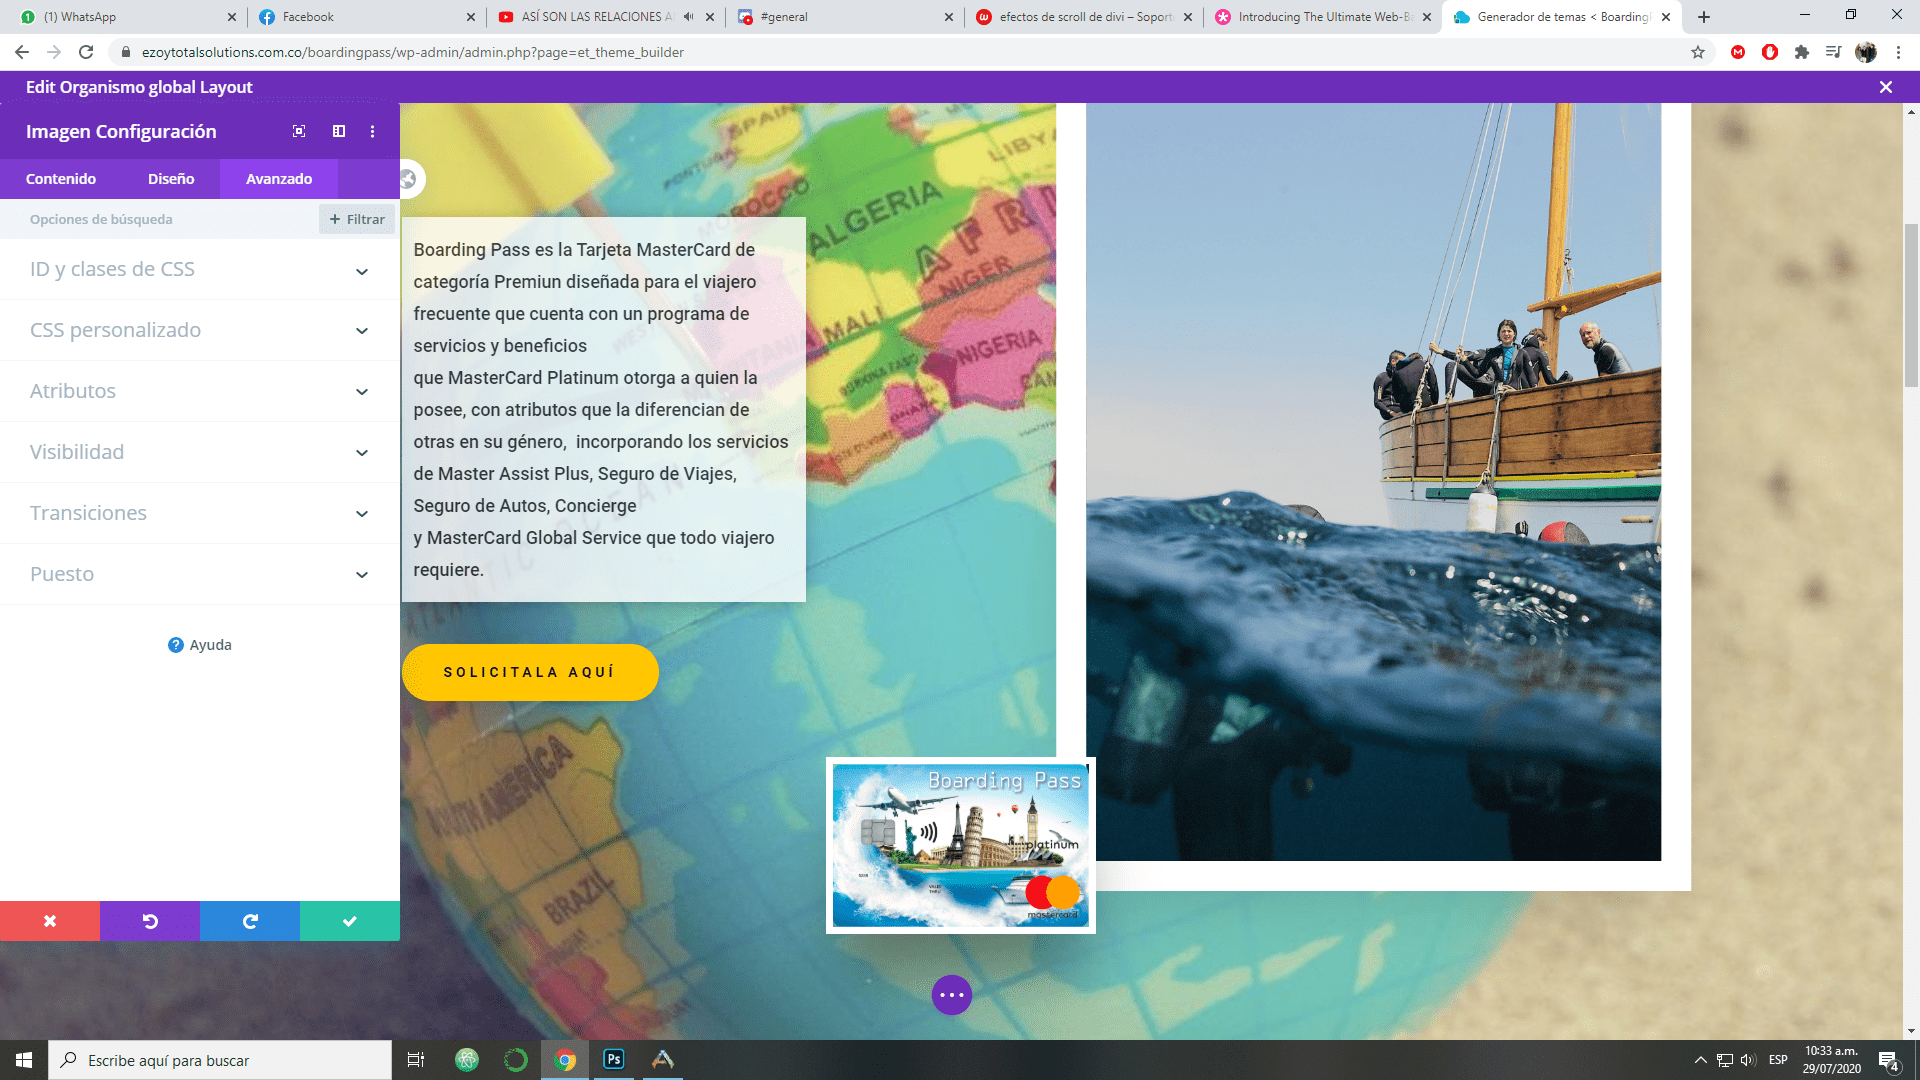The height and width of the screenshot is (1080, 1920).
Task: Click the green save checkmark button
Action: click(350, 921)
